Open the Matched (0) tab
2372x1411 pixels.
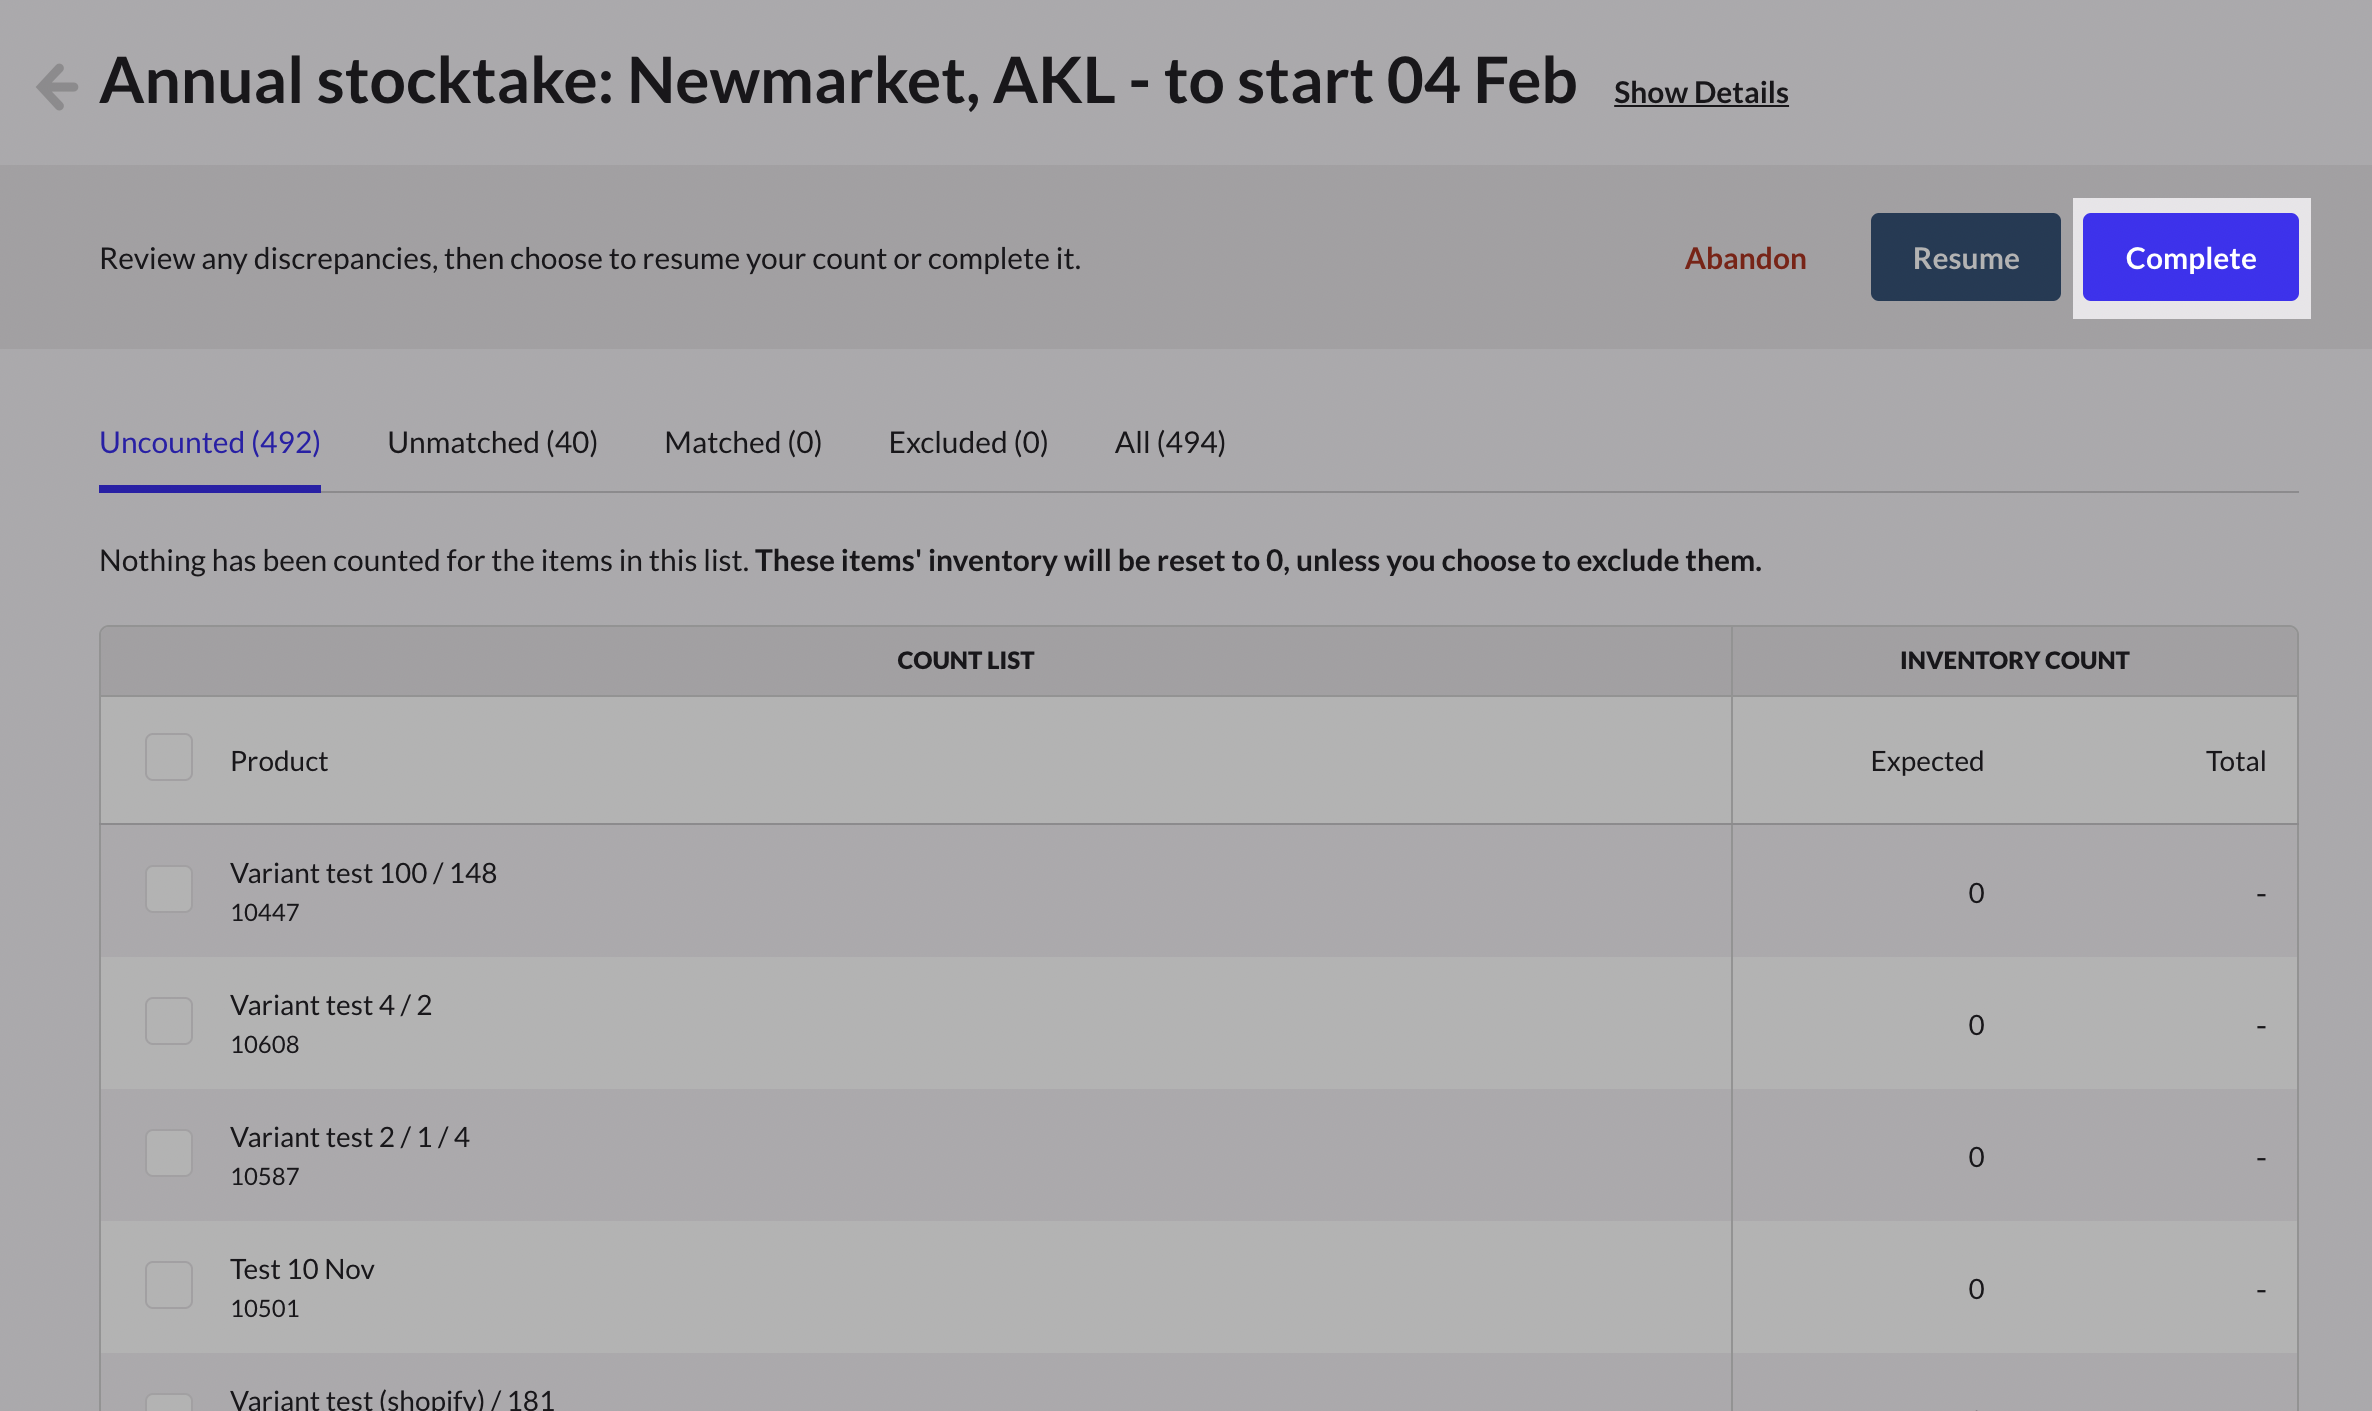[743, 442]
